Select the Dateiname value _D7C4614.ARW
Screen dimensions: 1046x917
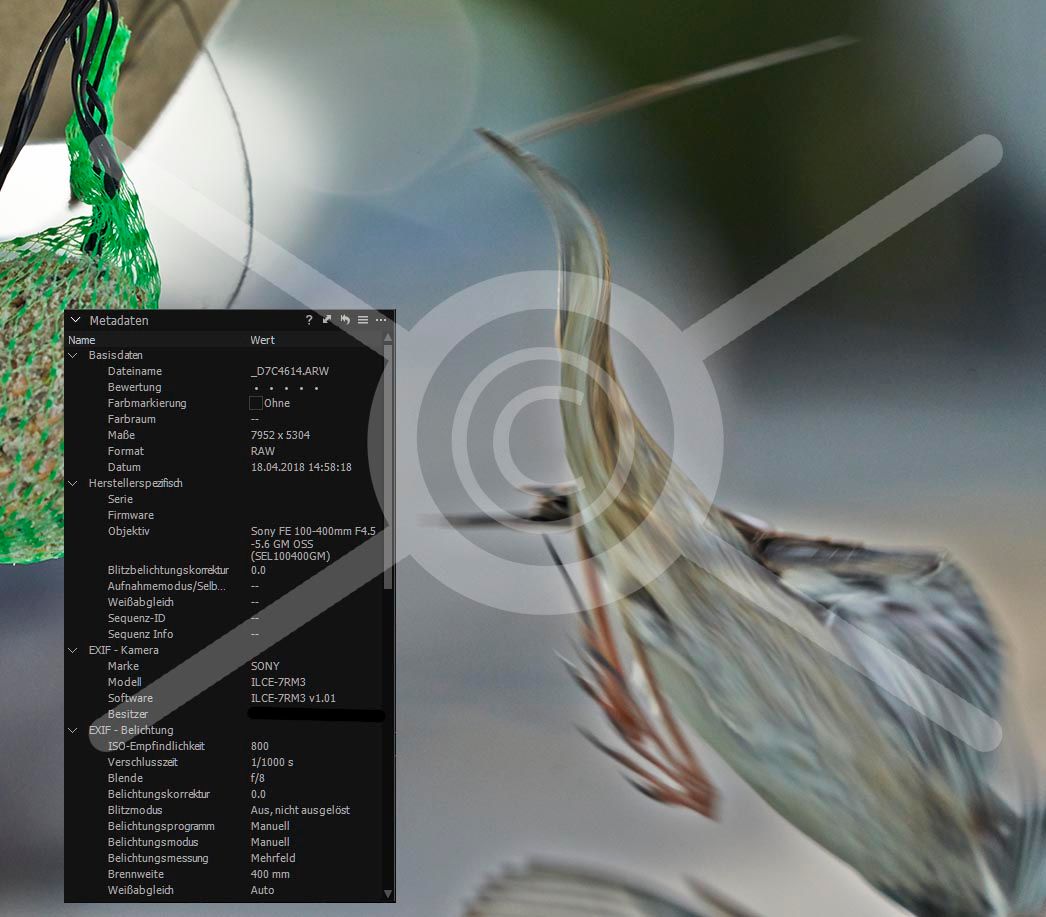click(x=290, y=371)
